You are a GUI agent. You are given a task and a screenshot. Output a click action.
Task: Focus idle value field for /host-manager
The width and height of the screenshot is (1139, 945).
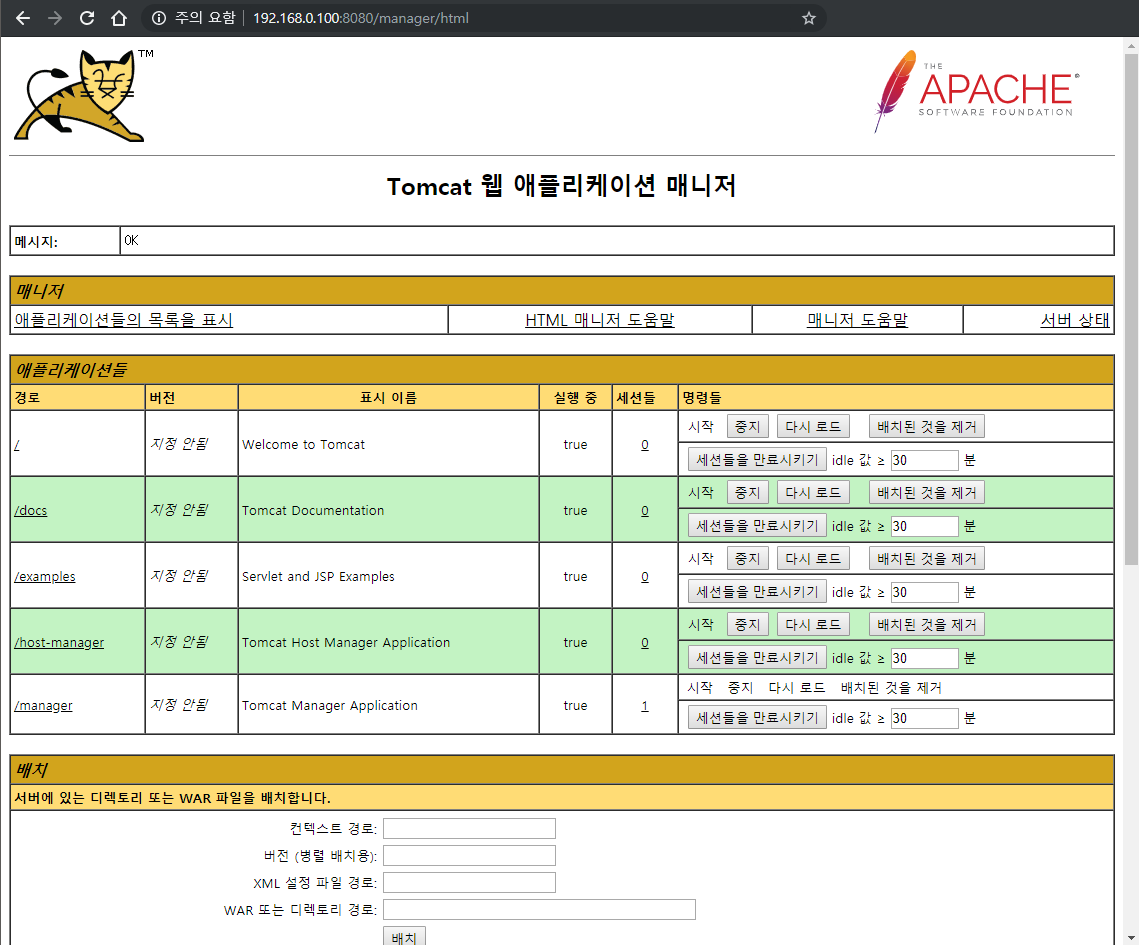925,659
